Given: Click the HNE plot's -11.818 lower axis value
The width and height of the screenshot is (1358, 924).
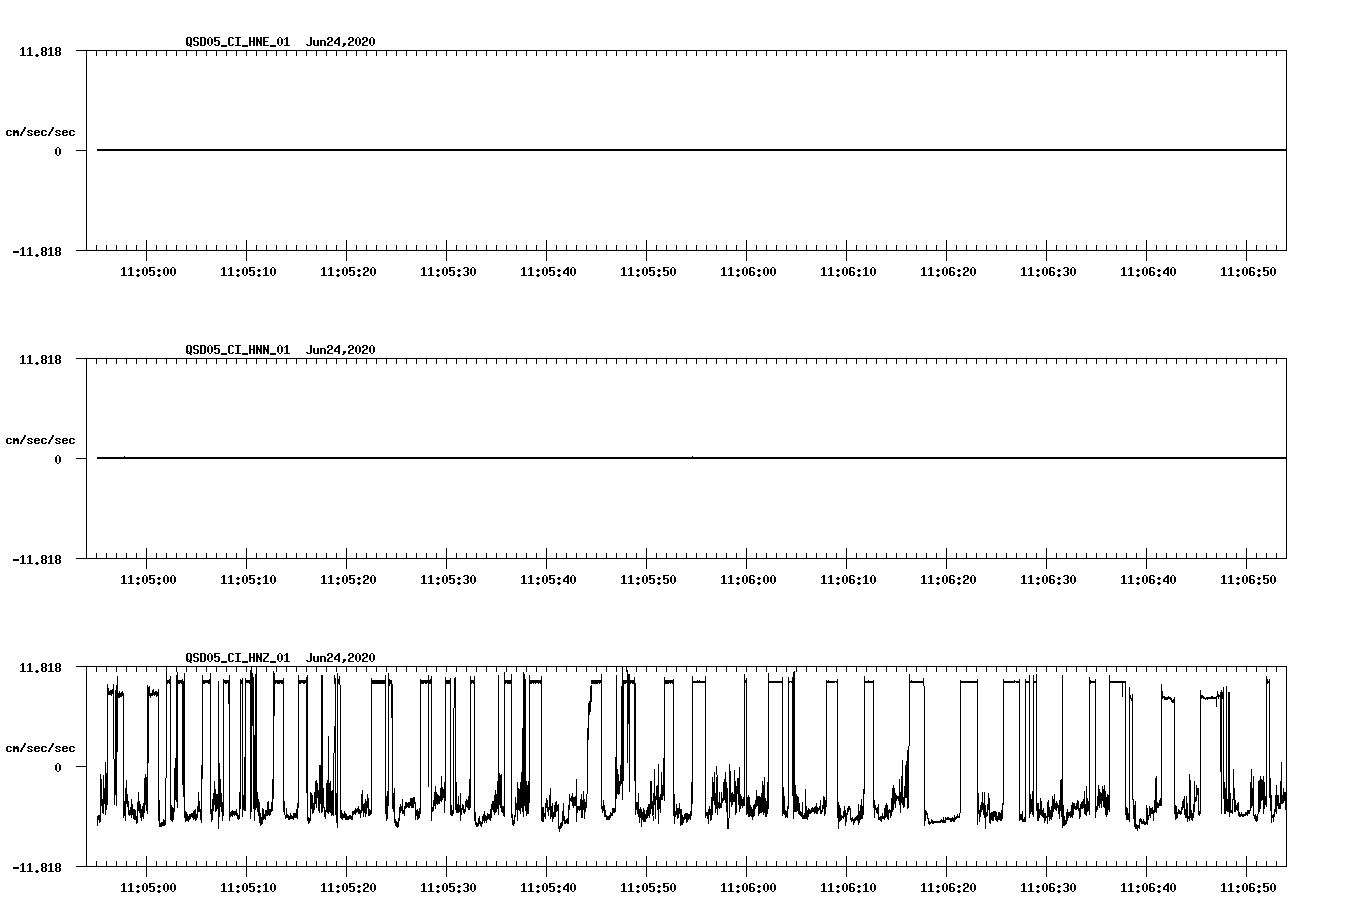Looking at the screenshot, I should pos(37,252).
